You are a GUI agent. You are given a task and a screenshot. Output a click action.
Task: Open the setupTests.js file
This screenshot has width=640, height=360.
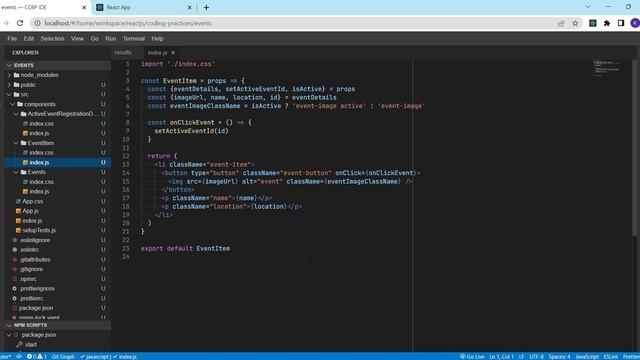(39, 230)
